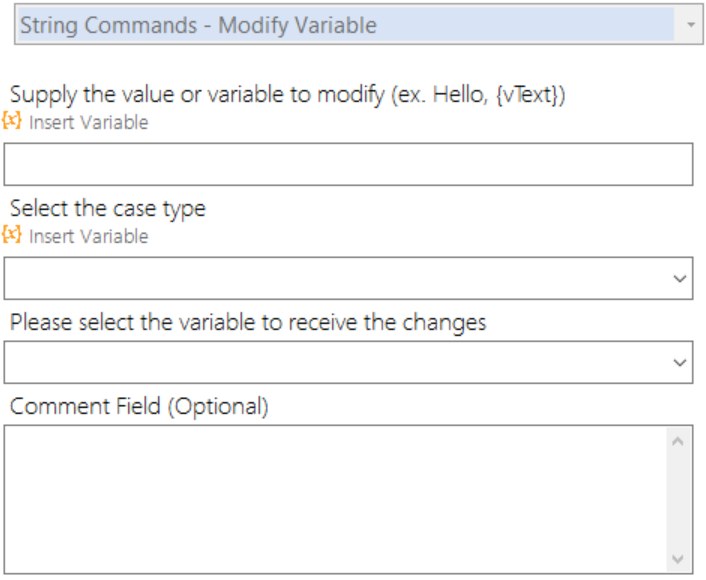The width and height of the screenshot is (706, 580).
Task: Click the Select the case type label
Action: pyautogui.click(x=108, y=209)
